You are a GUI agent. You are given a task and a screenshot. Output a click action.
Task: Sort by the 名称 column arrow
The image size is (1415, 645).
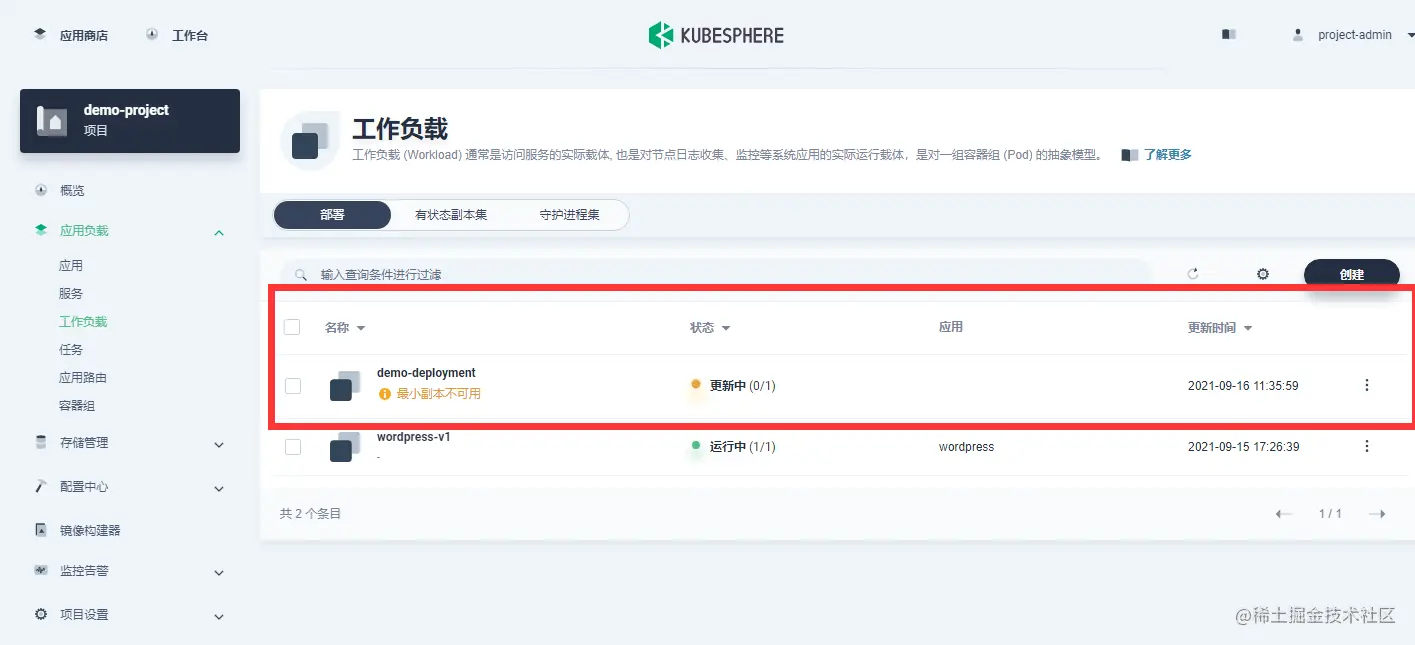click(x=361, y=328)
